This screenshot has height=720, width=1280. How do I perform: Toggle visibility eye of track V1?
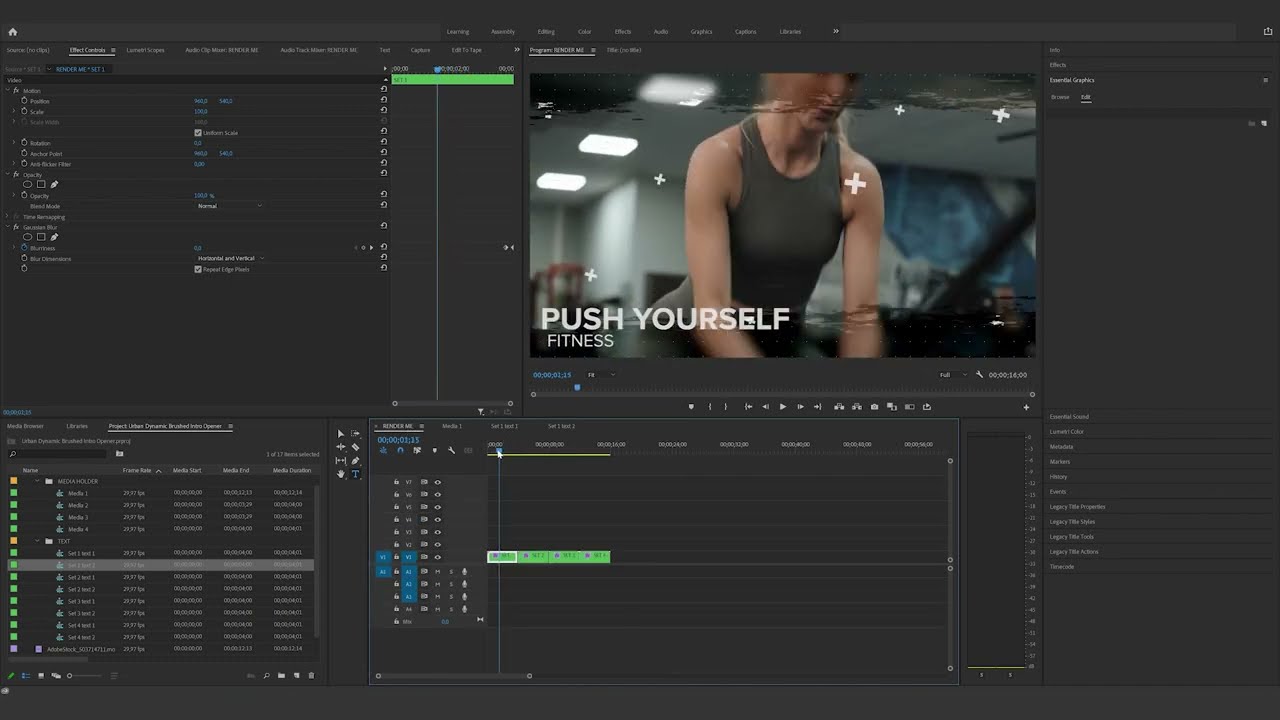(x=437, y=557)
